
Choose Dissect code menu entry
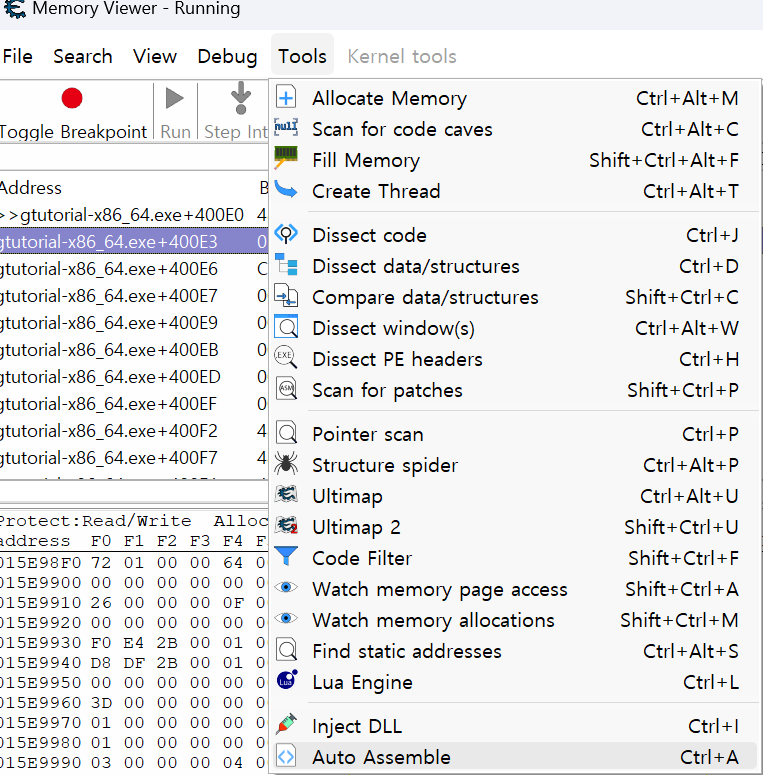coord(515,235)
